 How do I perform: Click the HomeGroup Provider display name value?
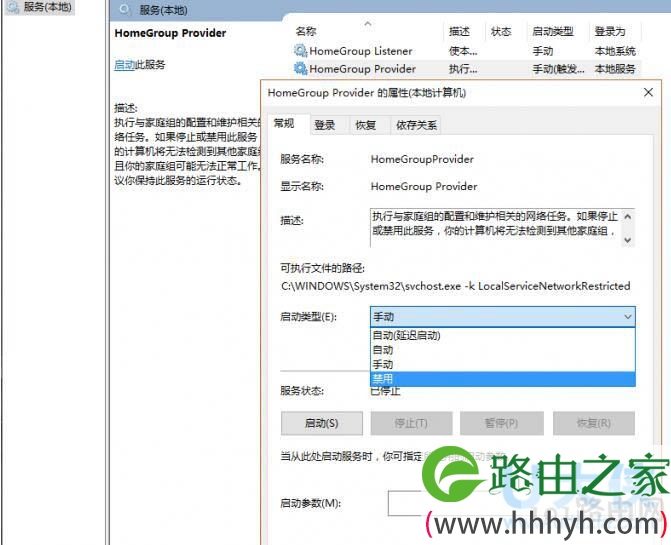click(x=424, y=186)
